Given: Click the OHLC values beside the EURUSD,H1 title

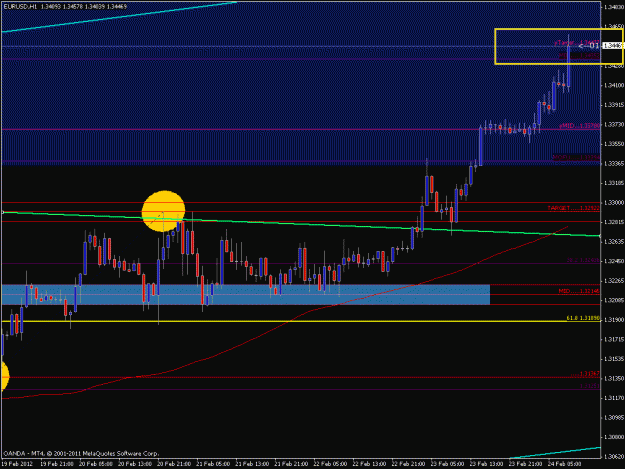Looking at the screenshot, I should 84,7.
